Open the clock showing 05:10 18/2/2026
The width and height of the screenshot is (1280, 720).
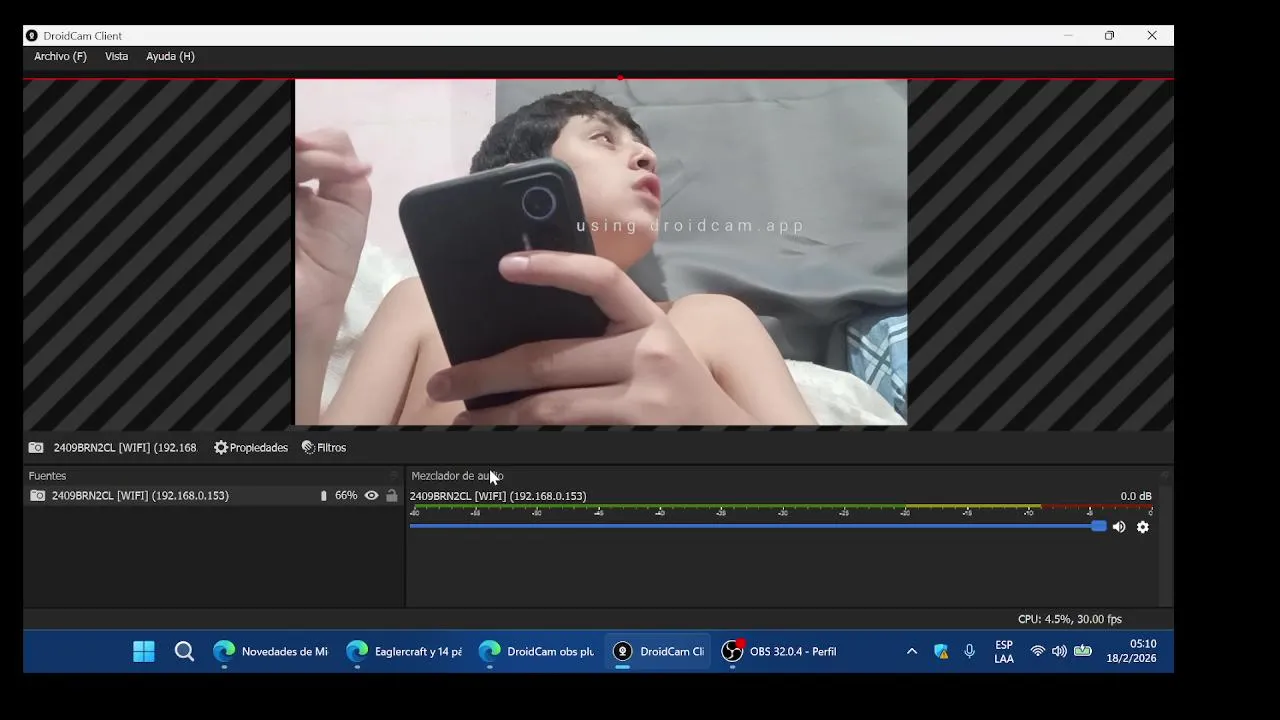point(1131,652)
